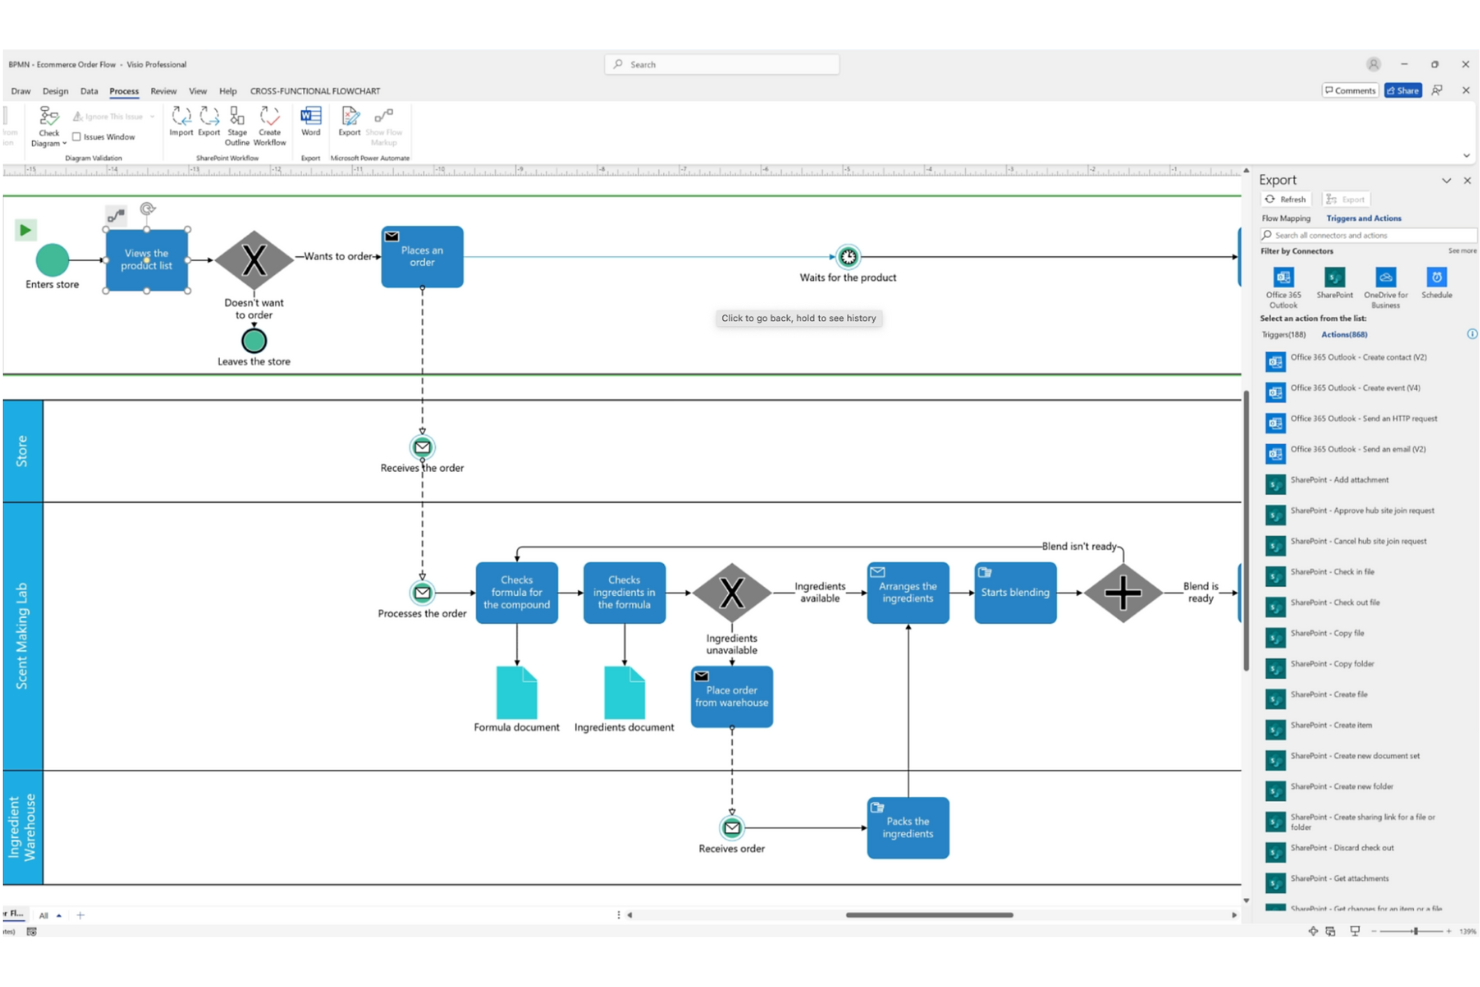Open the View ribbon tab
Image resolution: width=1480 pixels, height=987 pixels.
(x=198, y=91)
